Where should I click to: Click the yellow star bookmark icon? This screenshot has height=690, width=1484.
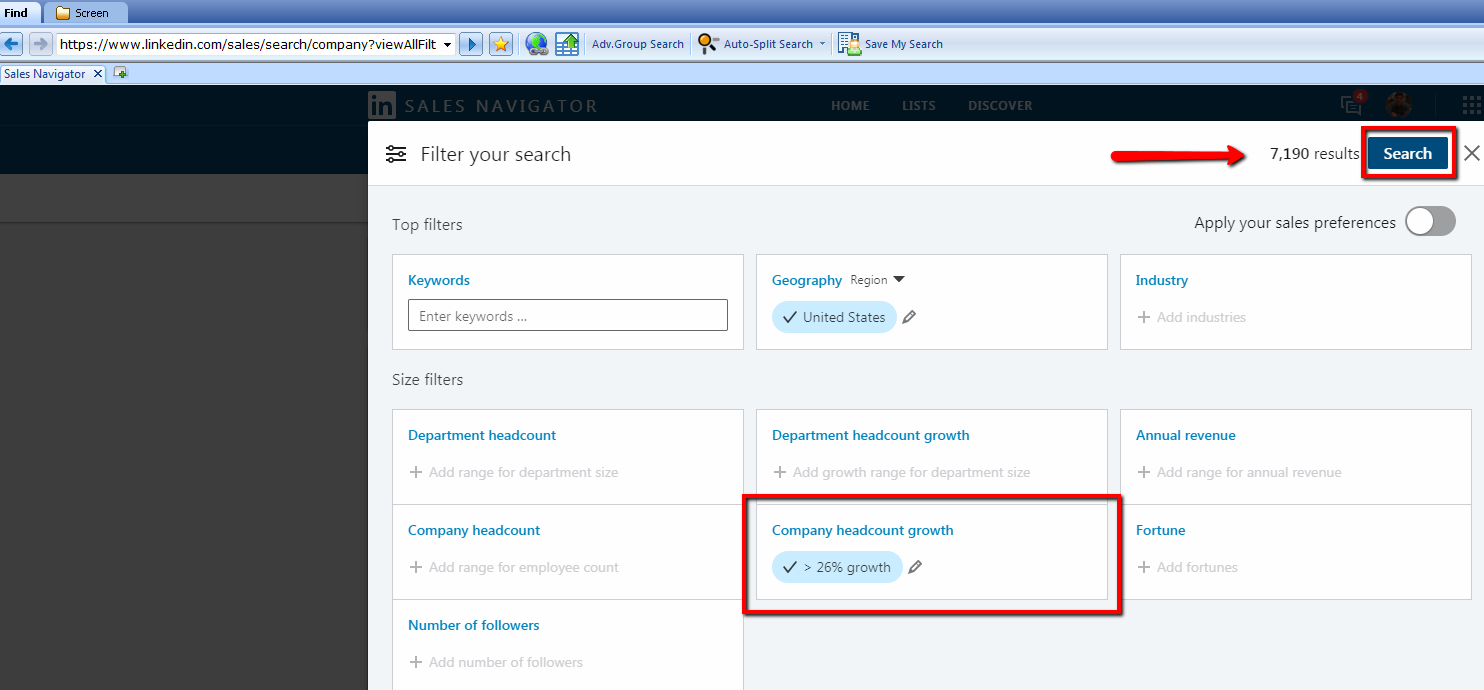501,44
